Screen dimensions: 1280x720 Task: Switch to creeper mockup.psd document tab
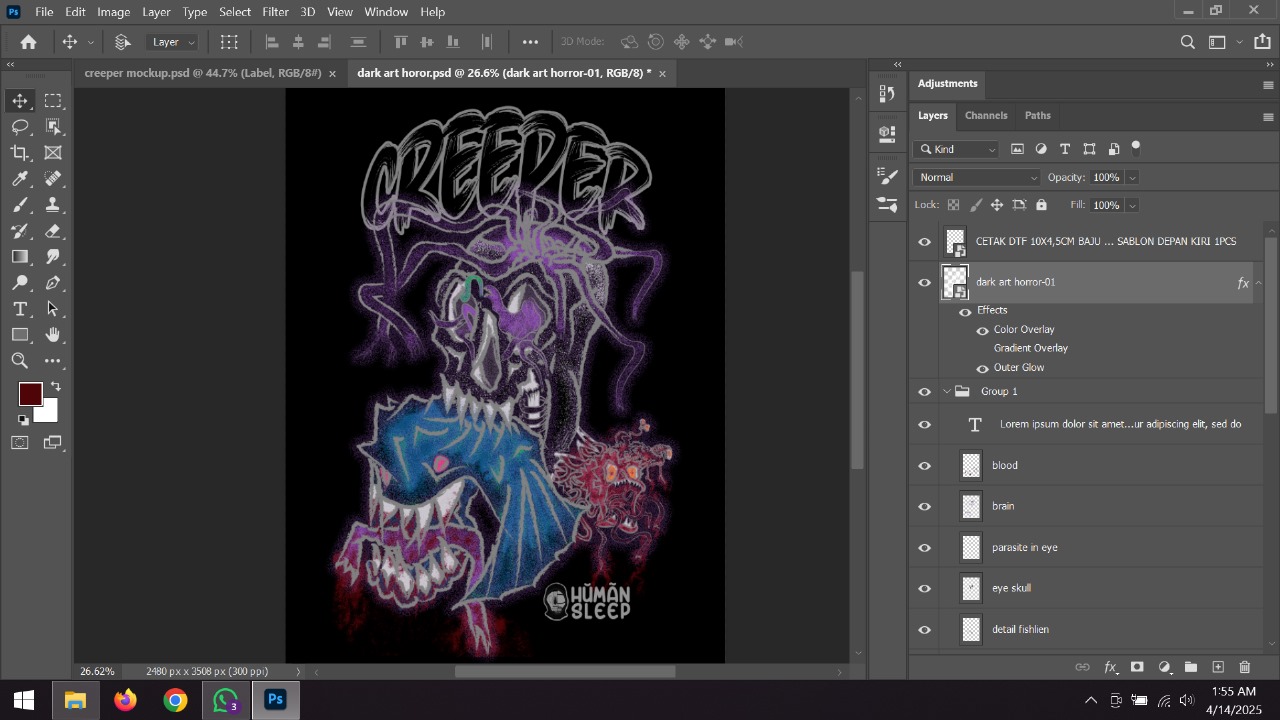point(203,73)
